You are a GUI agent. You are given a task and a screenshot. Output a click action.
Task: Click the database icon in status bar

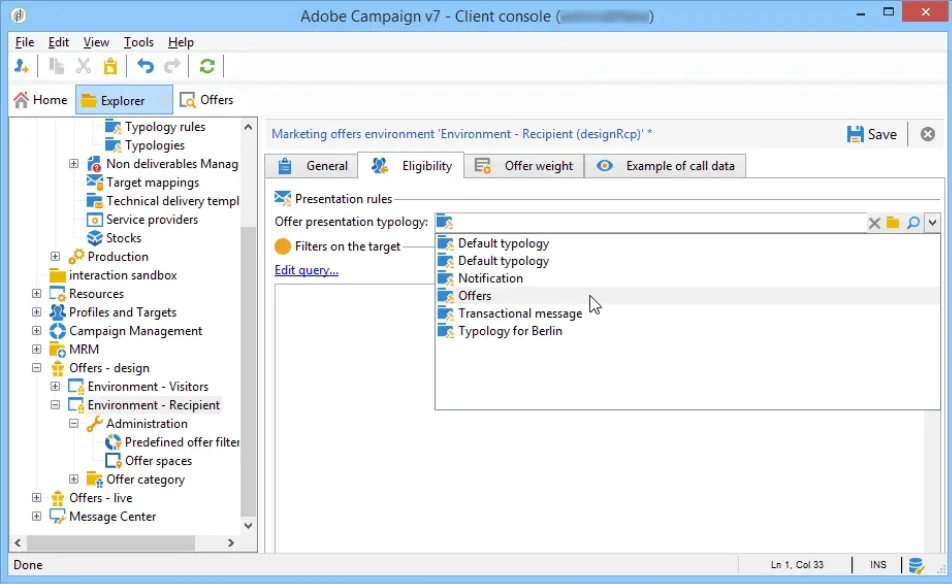(x=916, y=565)
